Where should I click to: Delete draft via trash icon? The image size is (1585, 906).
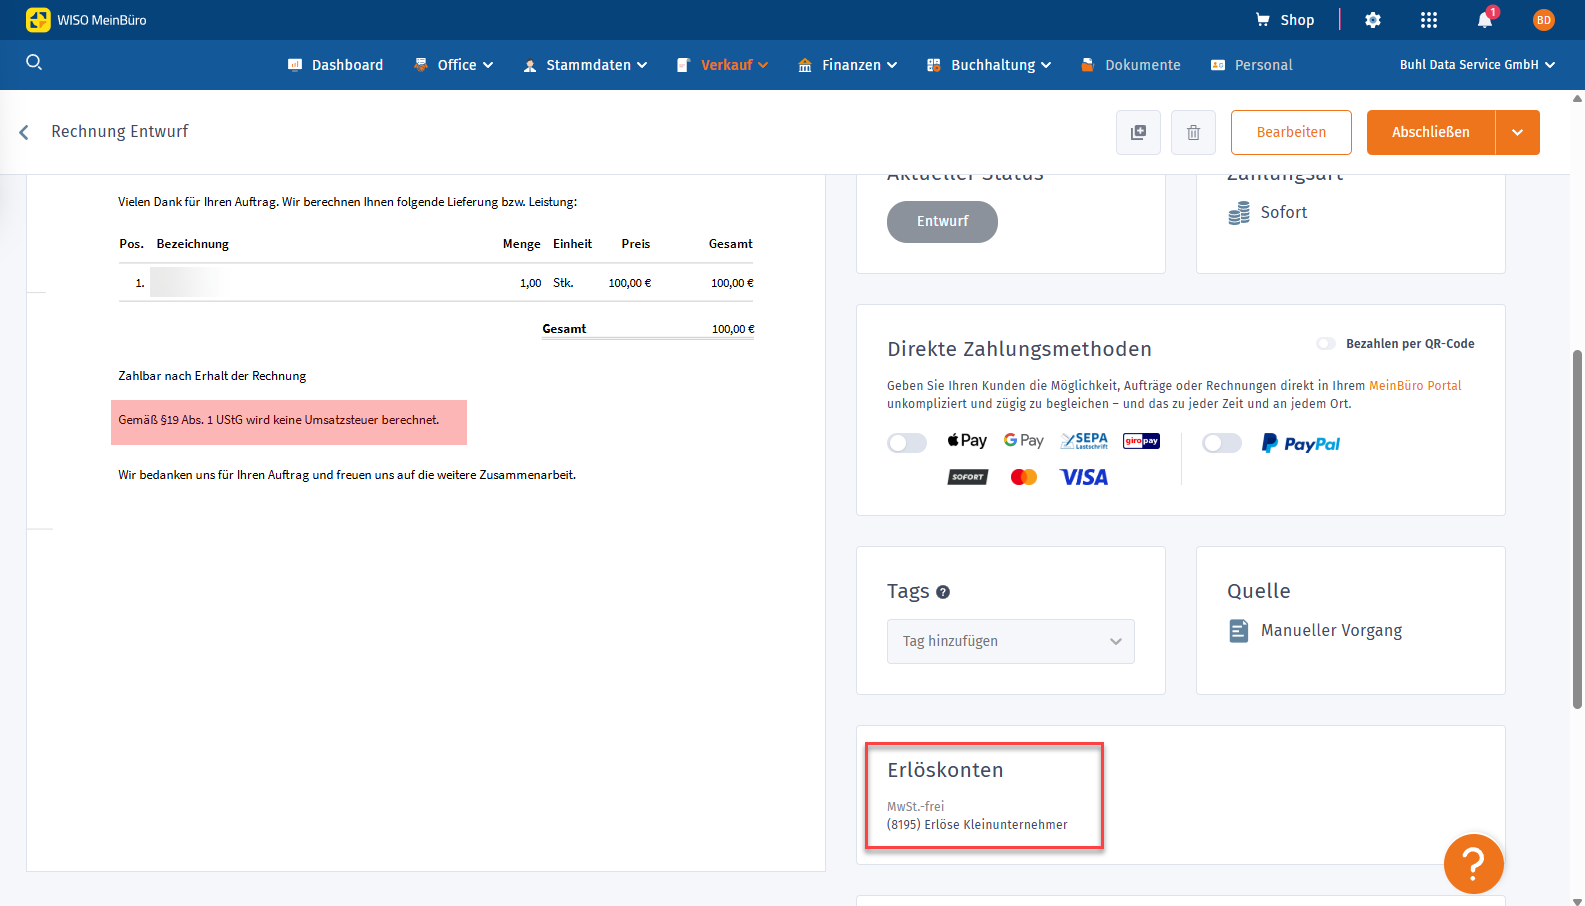tap(1193, 132)
